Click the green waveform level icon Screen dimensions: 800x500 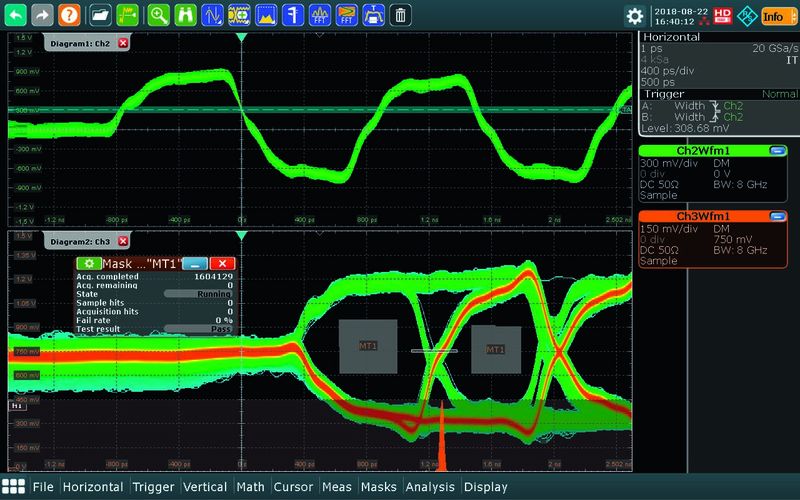[x=128, y=15]
